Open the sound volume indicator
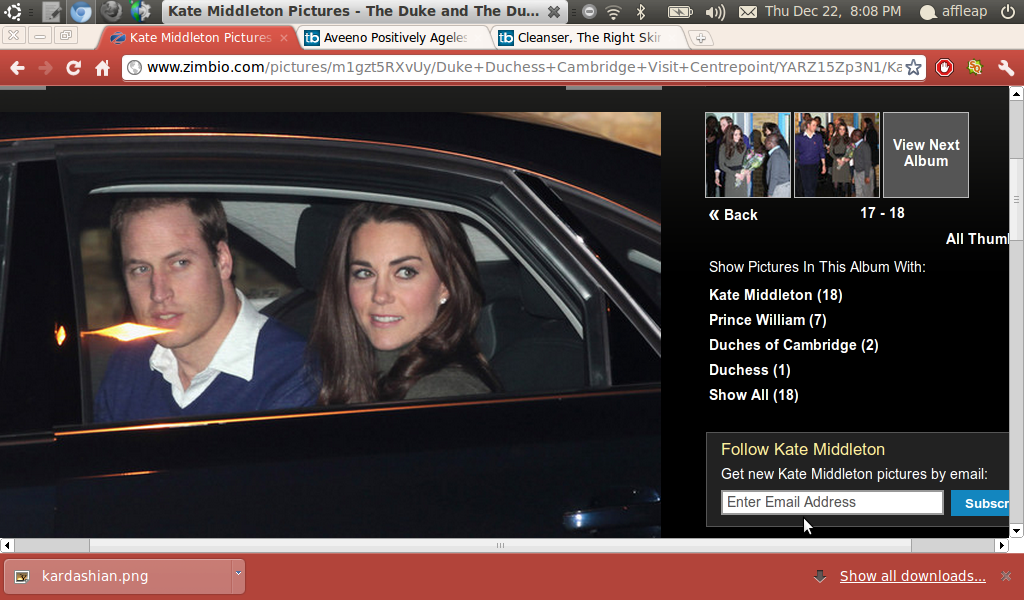Image resolution: width=1024 pixels, height=600 pixels. coord(716,12)
